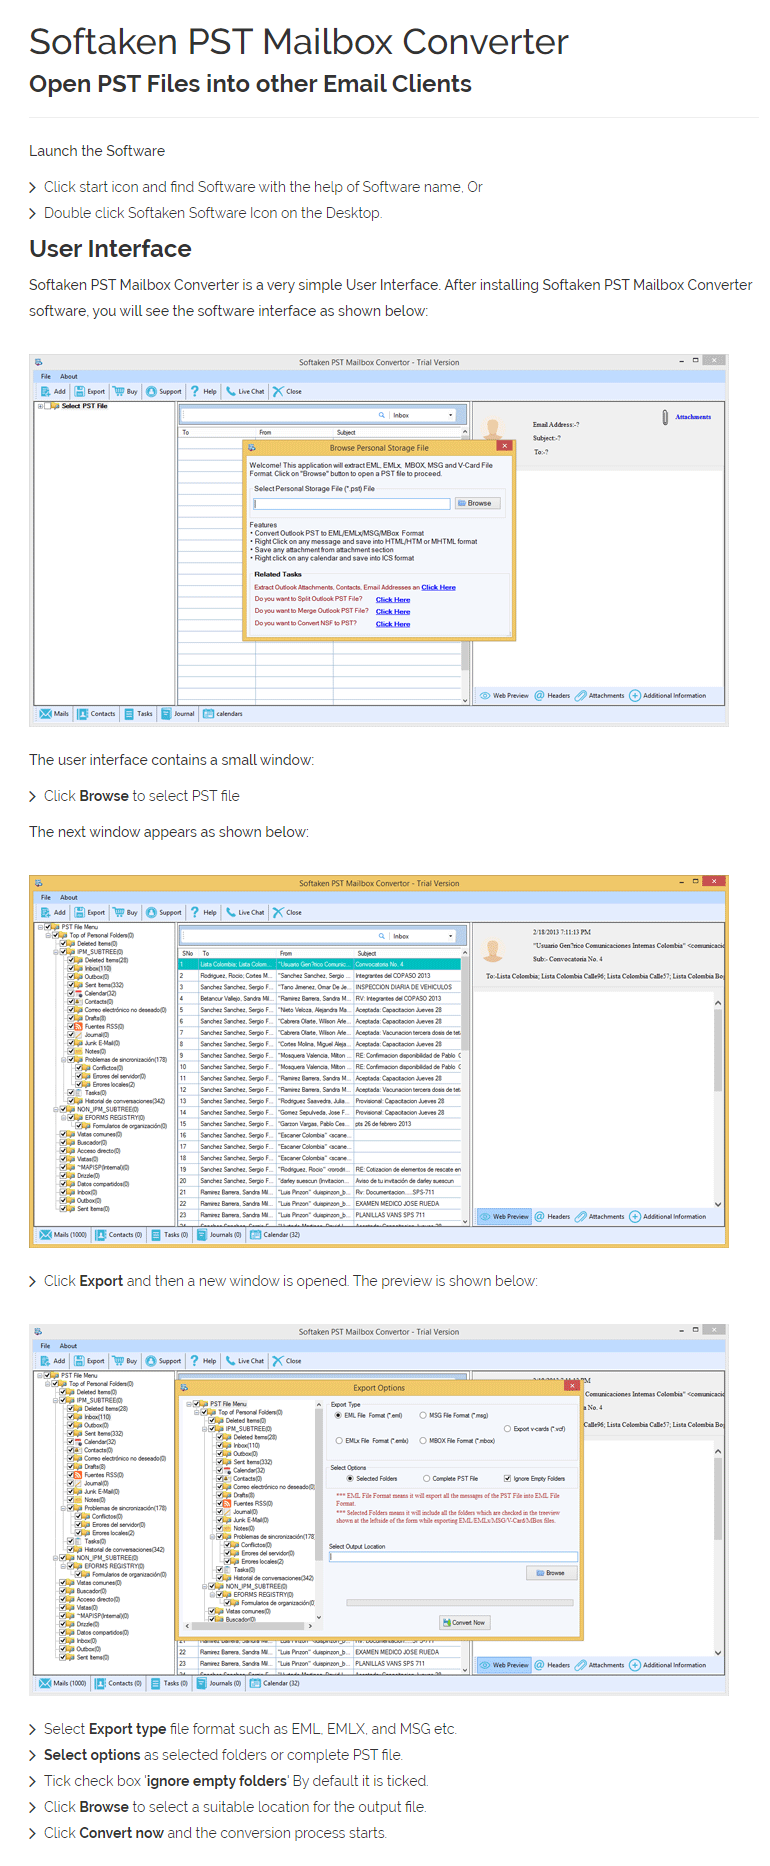Click Add toolbar icon in third screenshot
770x1866 pixels.
coord(45,1360)
